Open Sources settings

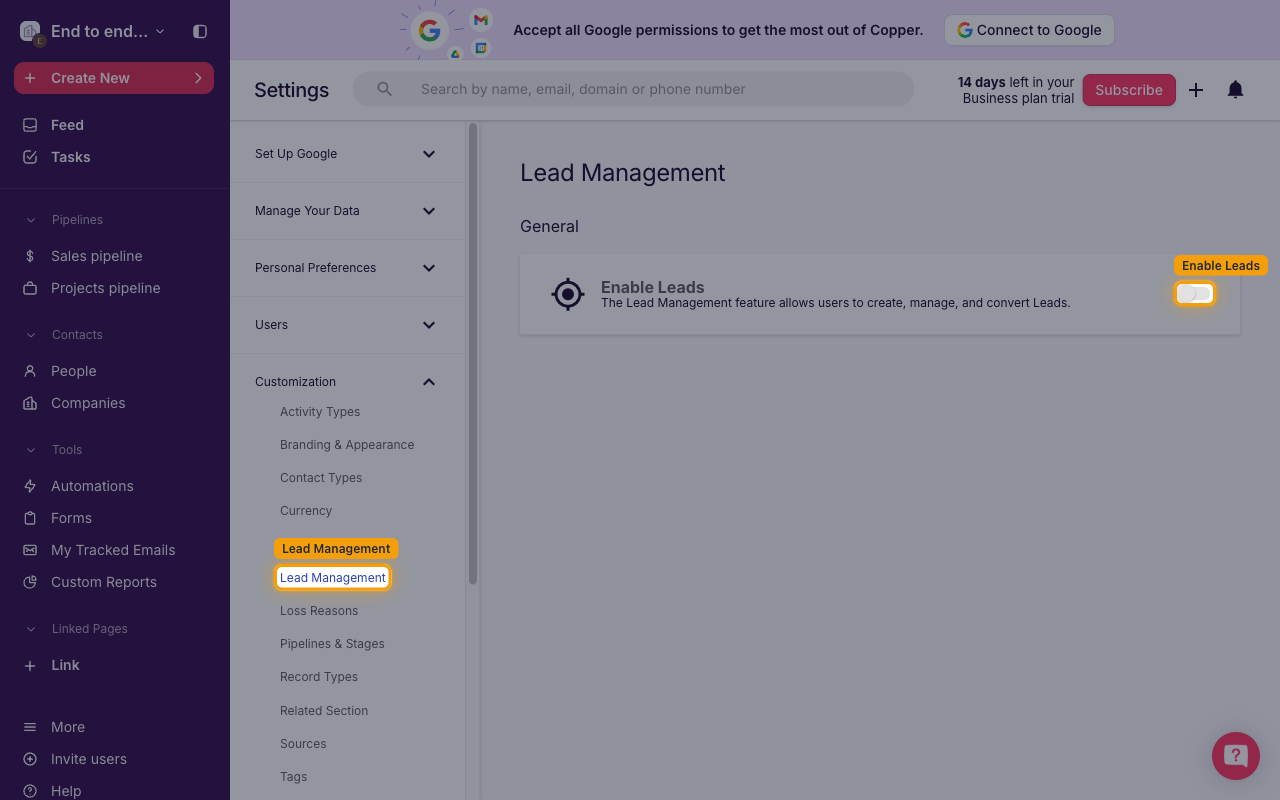(x=303, y=744)
